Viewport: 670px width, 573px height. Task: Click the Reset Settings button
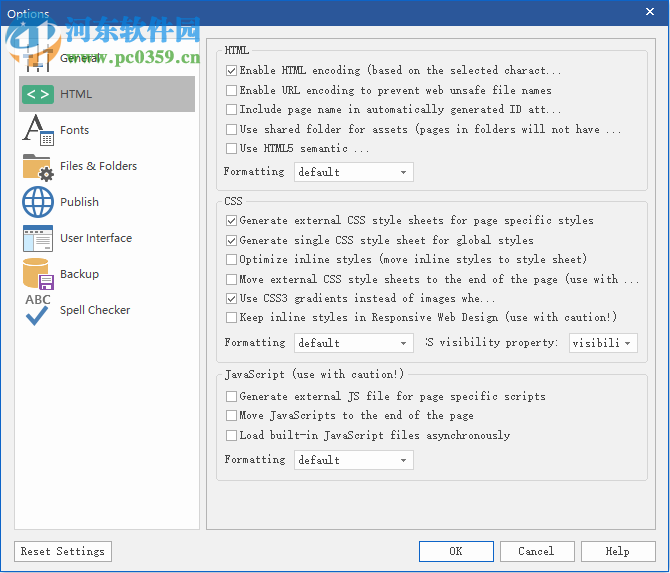point(63,552)
